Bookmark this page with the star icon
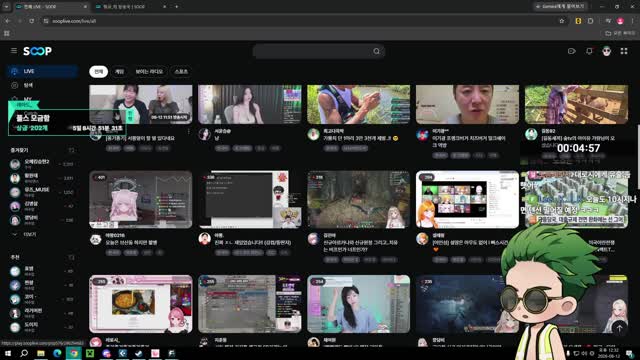 [x=562, y=21]
